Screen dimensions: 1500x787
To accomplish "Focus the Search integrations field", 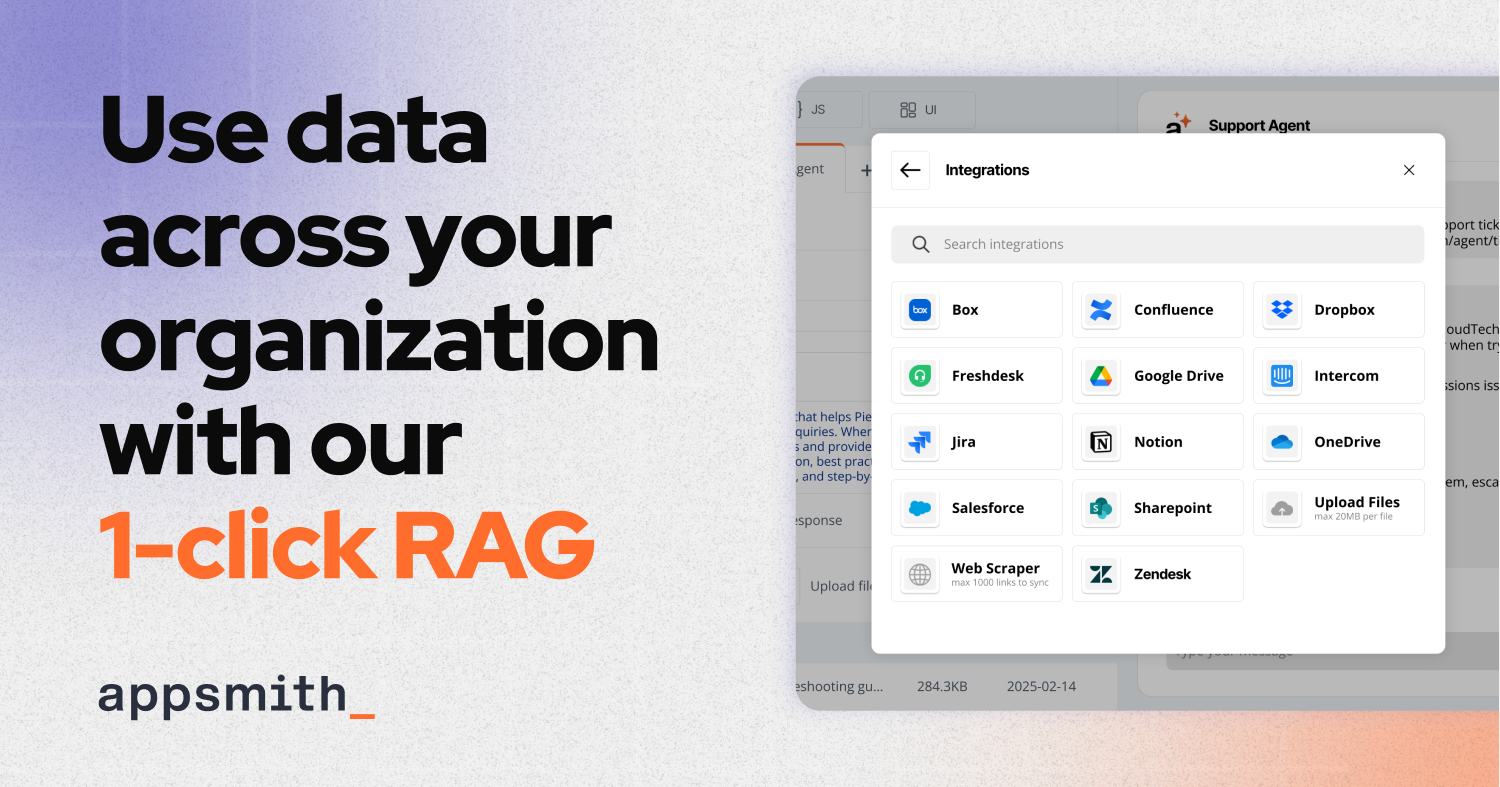I will pyautogui.click(x=1157, y=244).
